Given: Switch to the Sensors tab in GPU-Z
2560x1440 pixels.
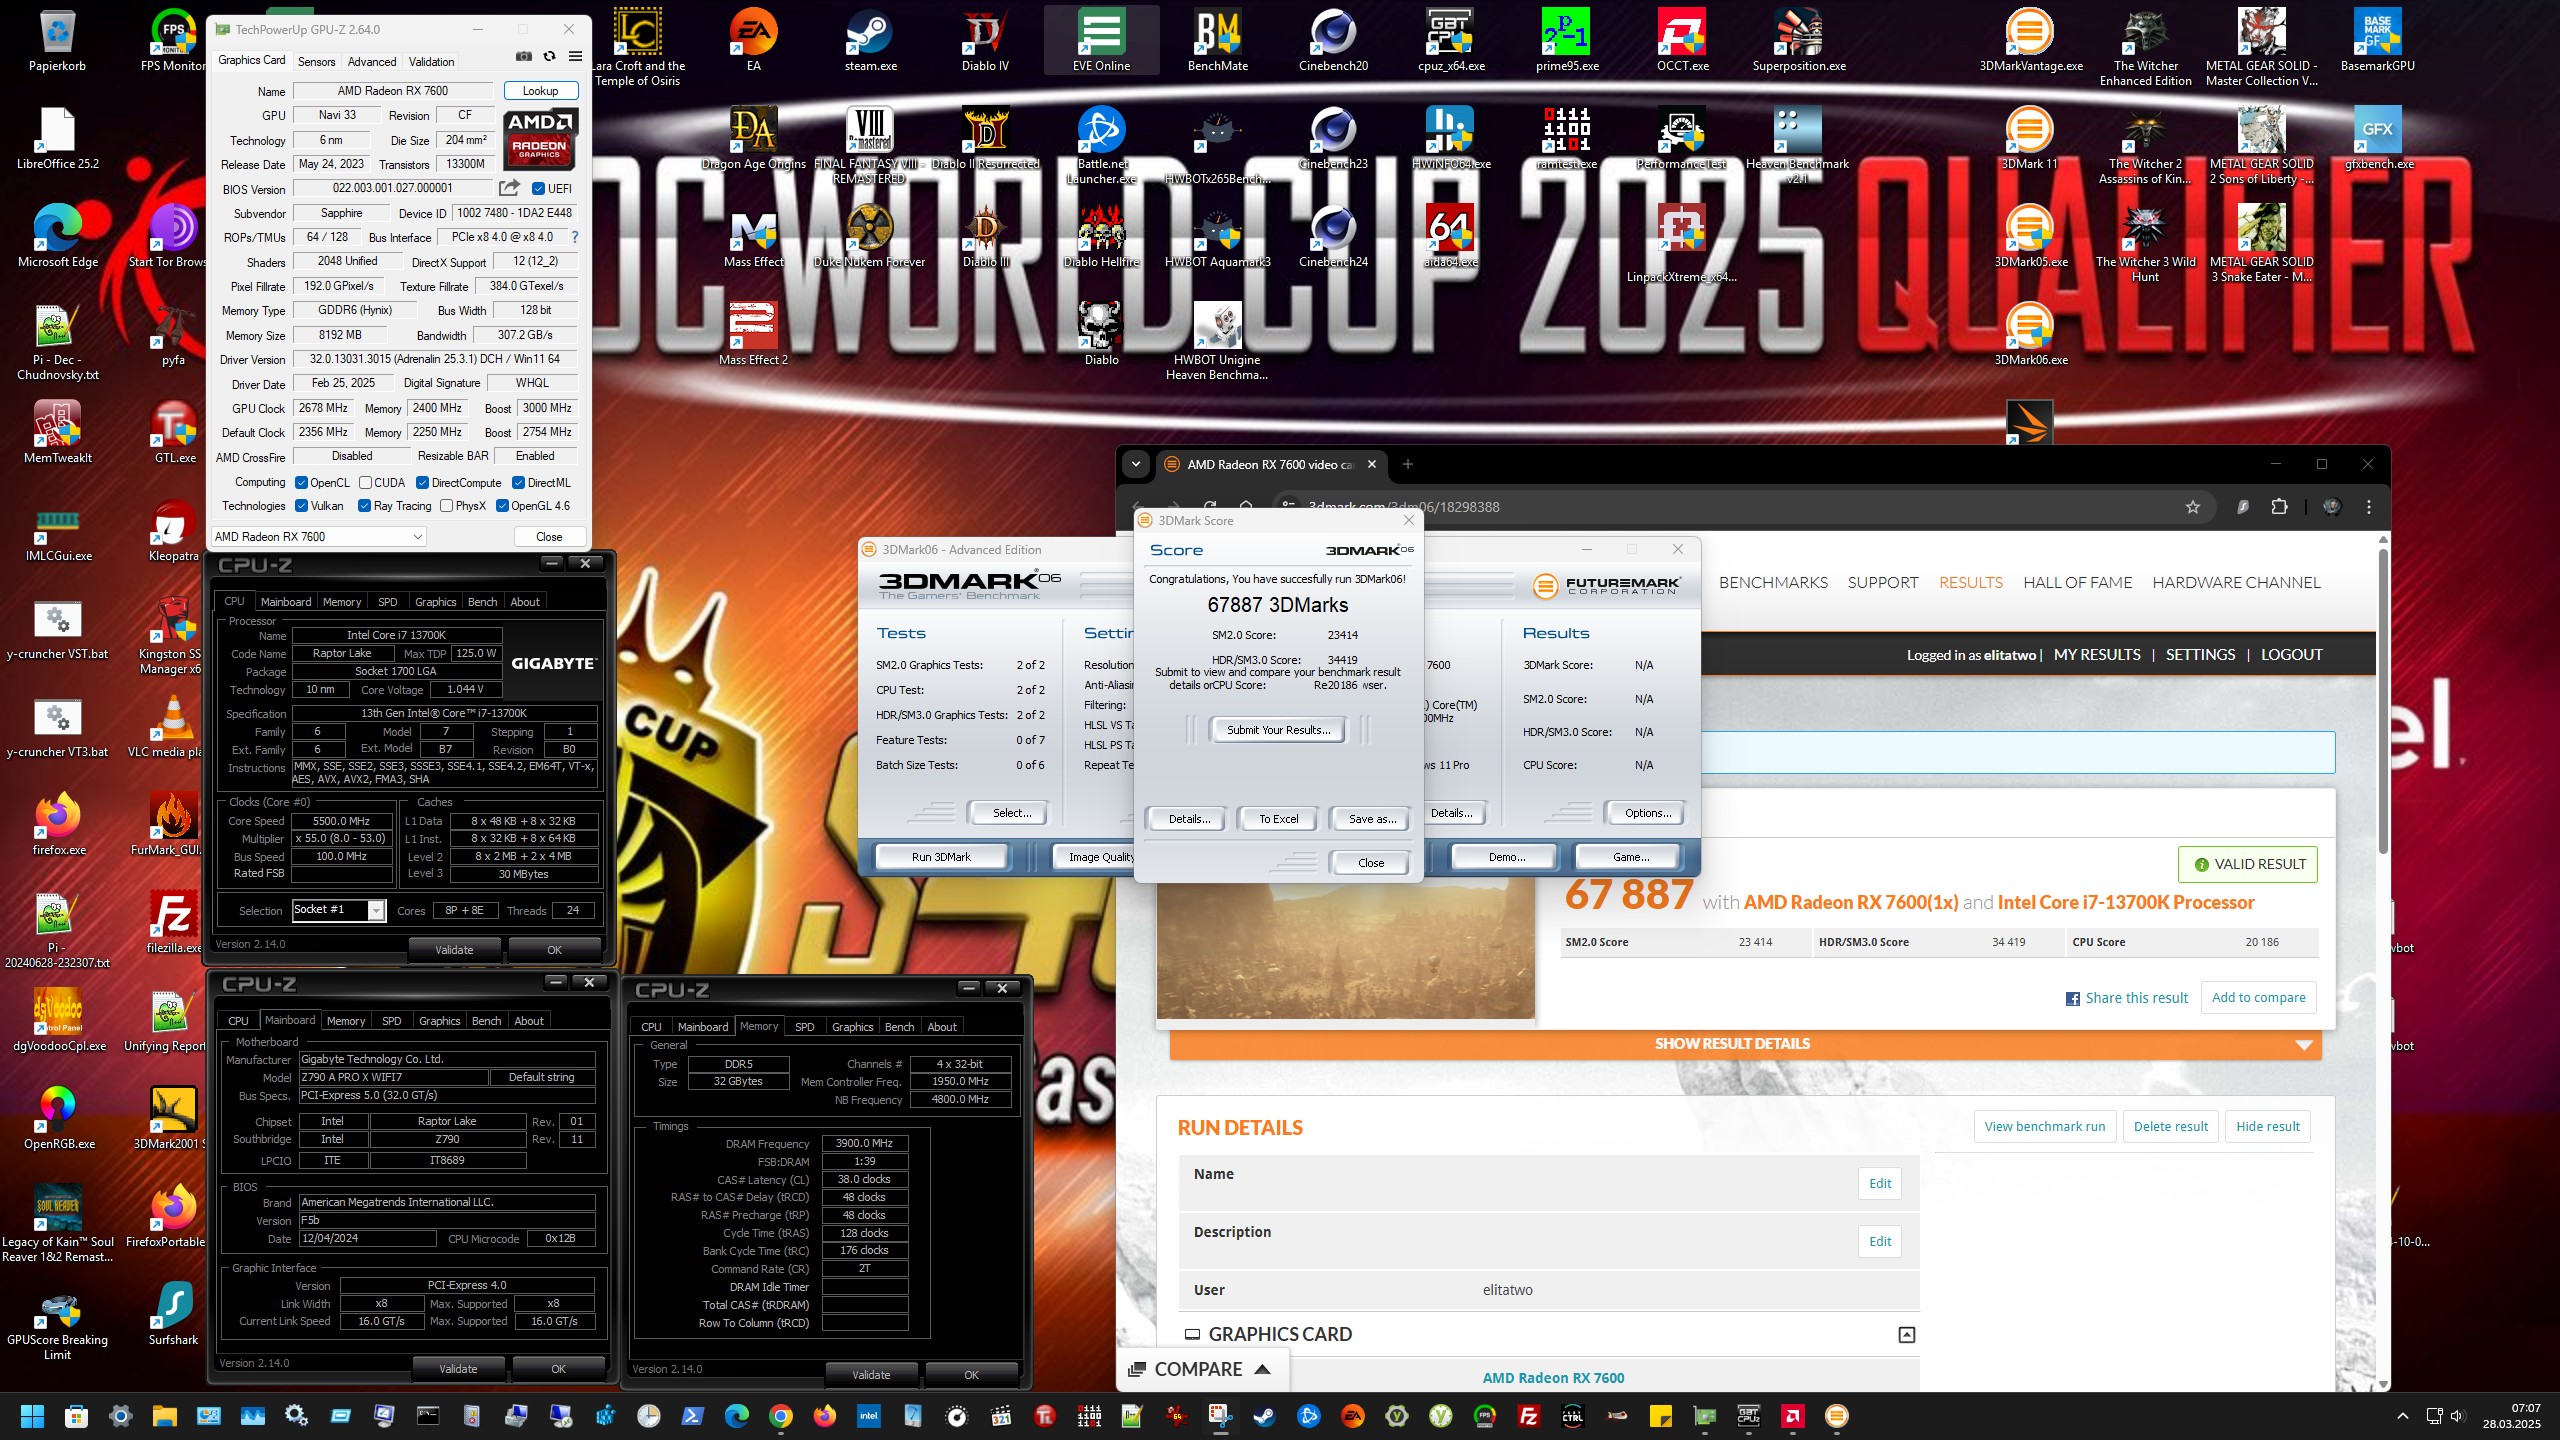Looking at the screenshot, I should 317,62.
